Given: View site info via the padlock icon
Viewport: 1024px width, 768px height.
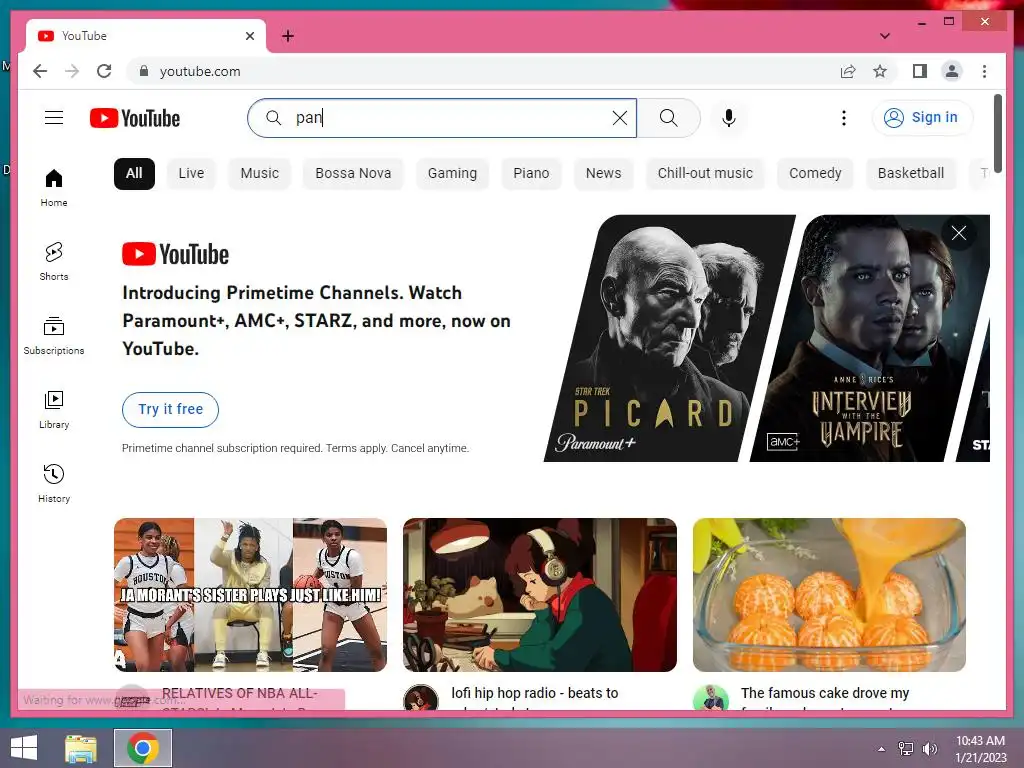Looking at the screenshot, I should pos(144,71).
